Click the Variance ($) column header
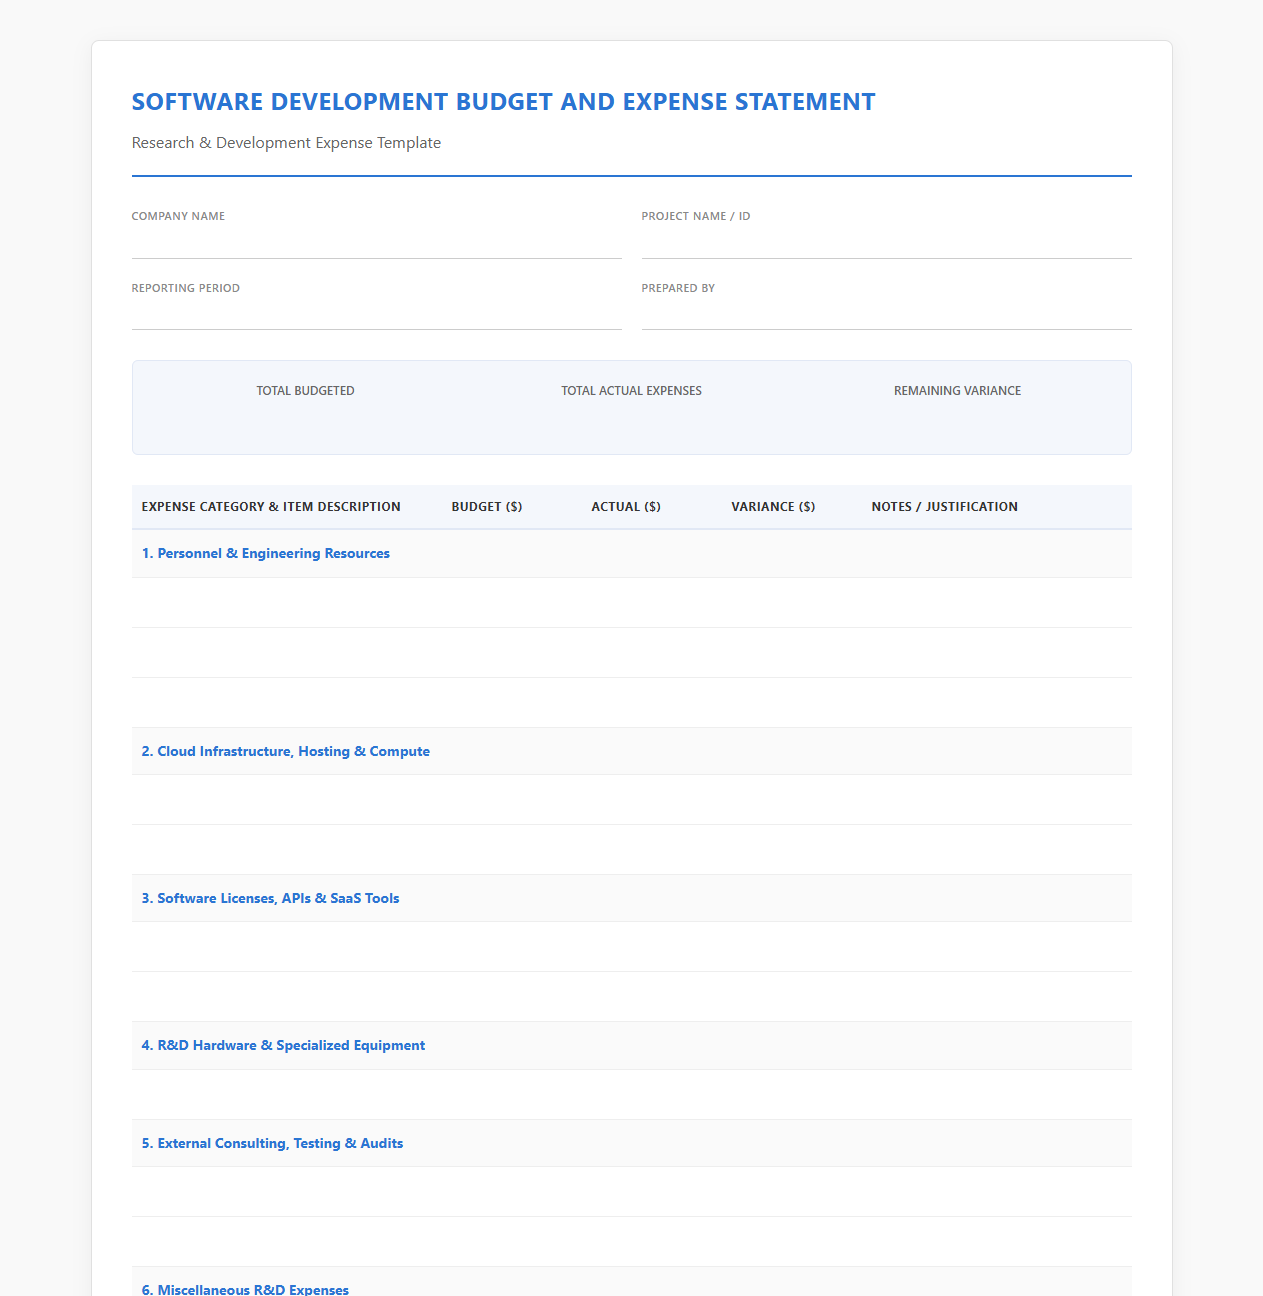Image resolution: width=1263 pixels, height=1296 pixels. click(773, 507)
